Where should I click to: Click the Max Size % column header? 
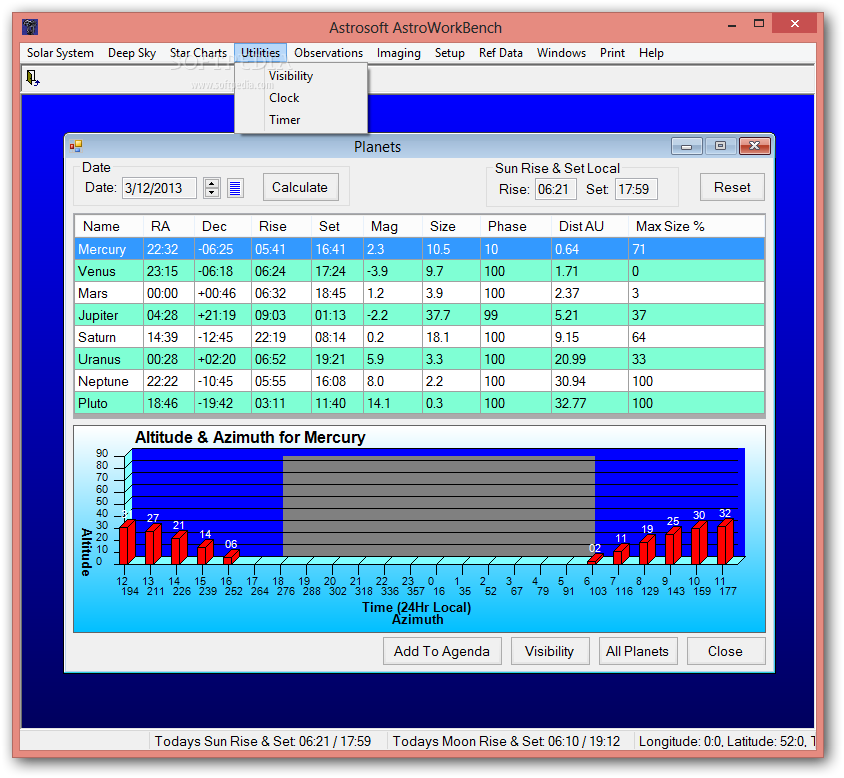(697, 227)
